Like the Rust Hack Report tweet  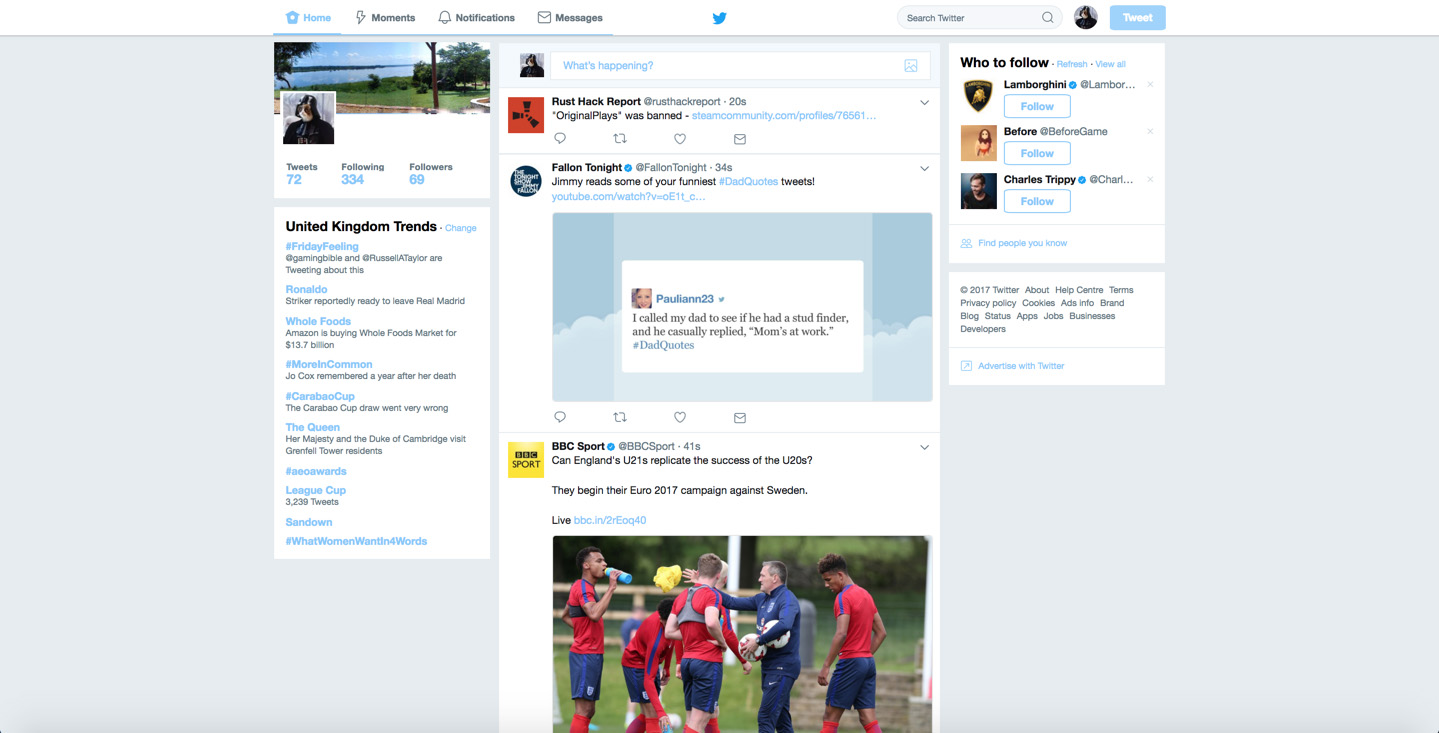coord(680,139)
